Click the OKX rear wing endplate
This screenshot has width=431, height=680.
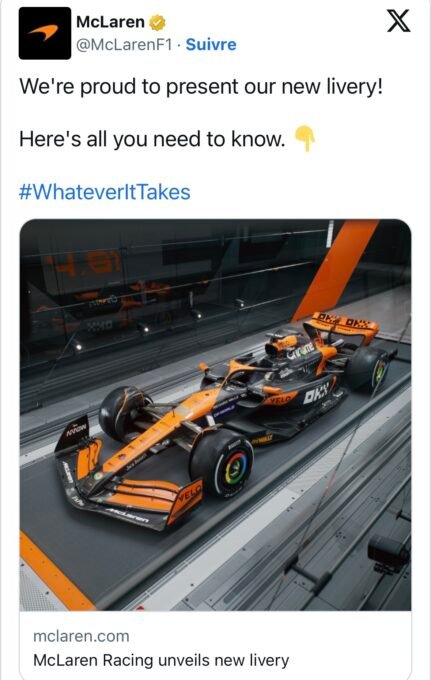pyautogui.click(x=343, y=322)
